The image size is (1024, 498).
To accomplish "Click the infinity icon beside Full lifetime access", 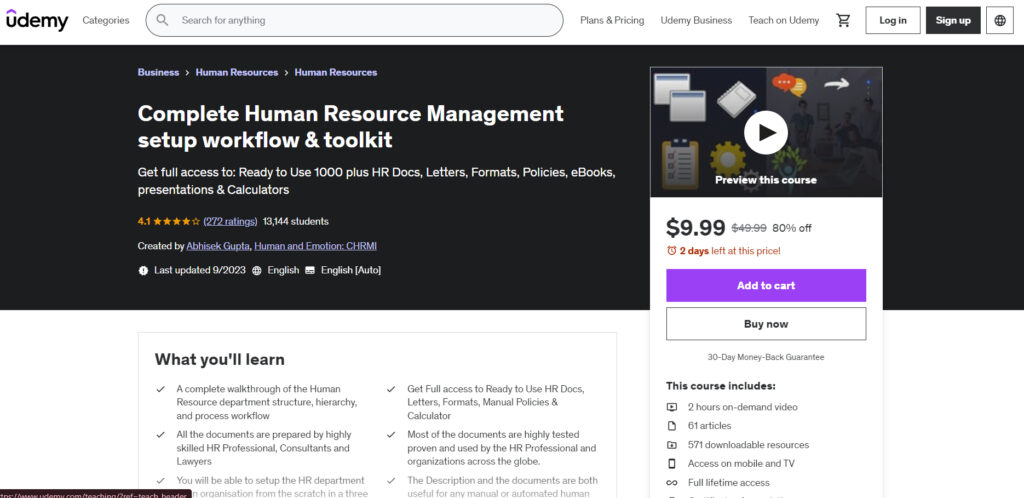I will pos(671,482).
